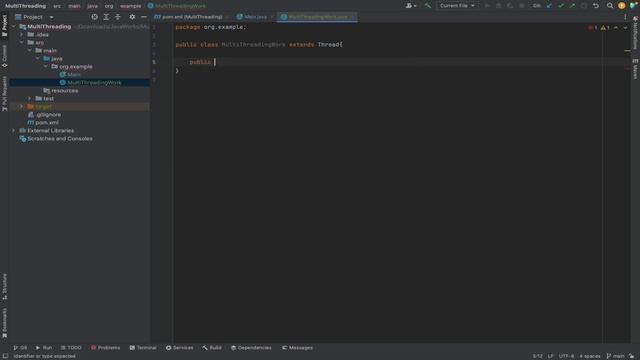Click the Structure vertical sidebar tab

point(4,287)
